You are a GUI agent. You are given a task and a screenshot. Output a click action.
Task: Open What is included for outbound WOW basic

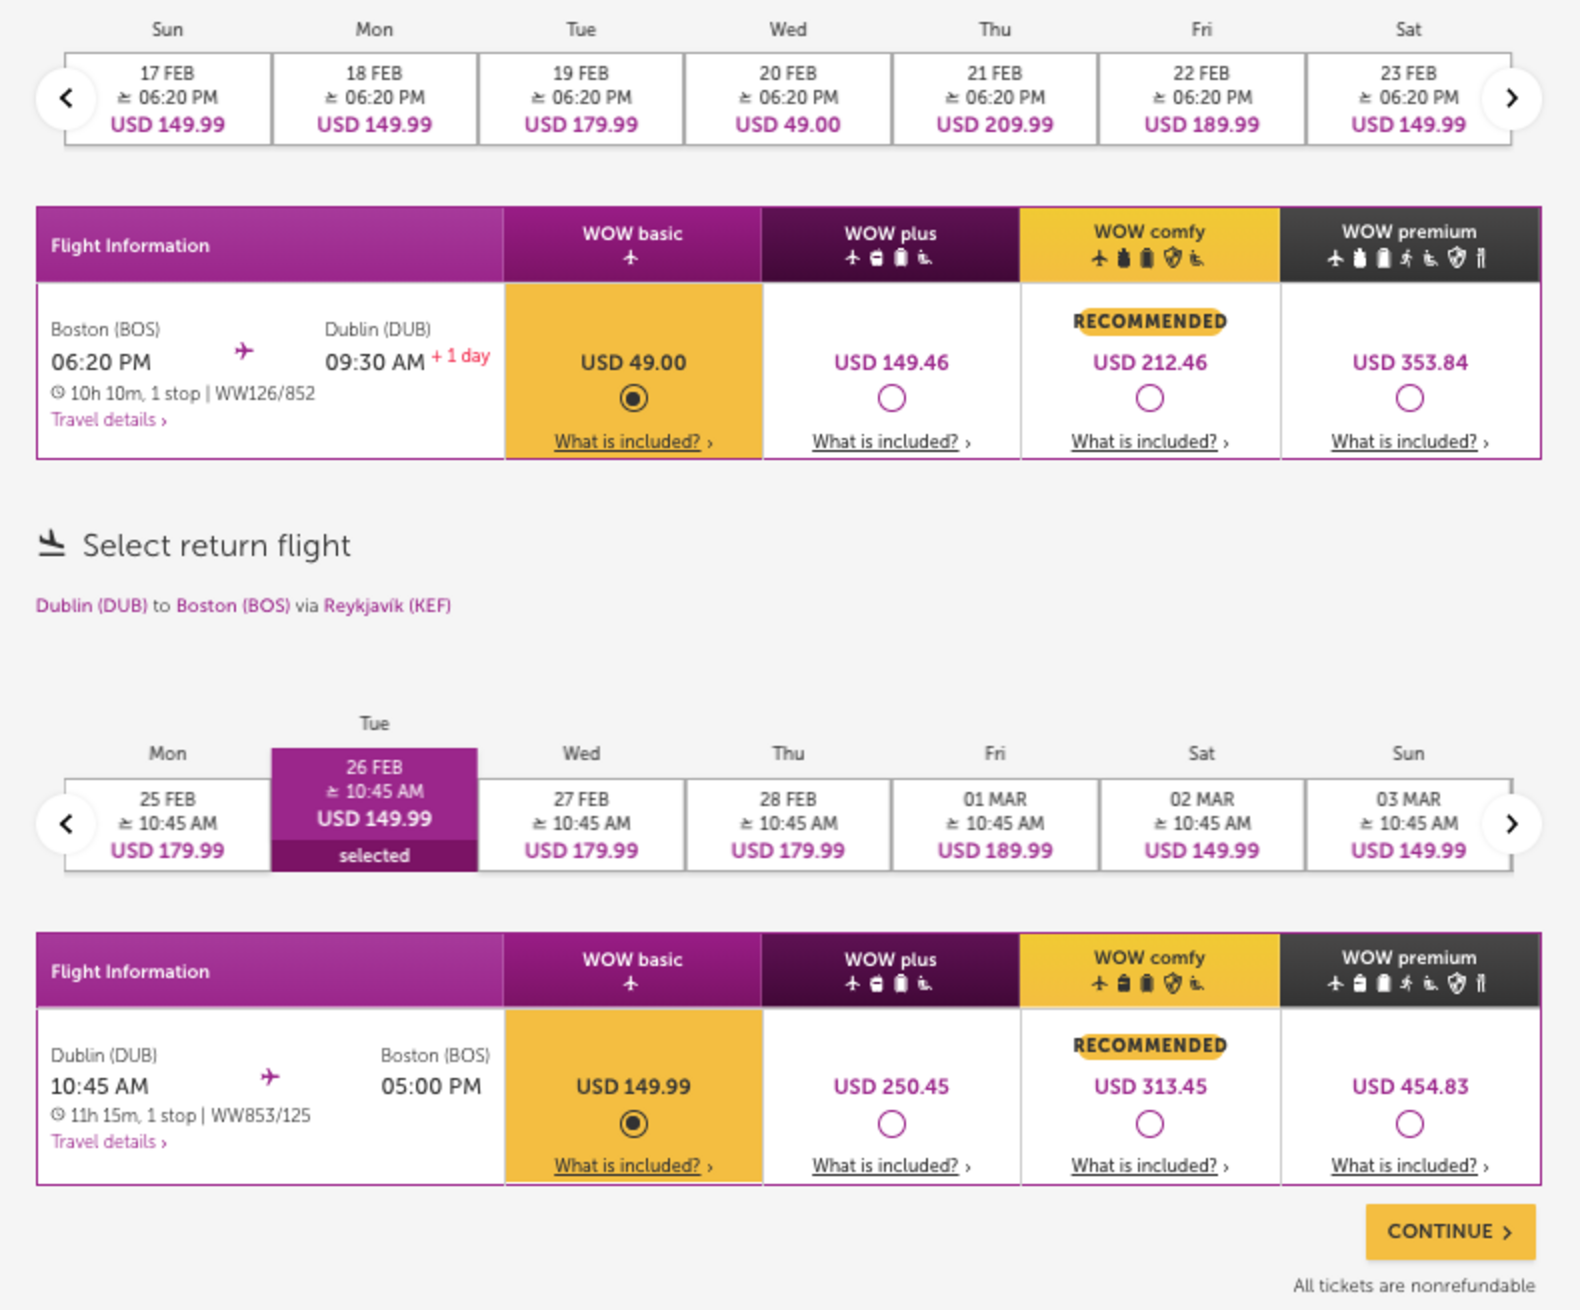pos(633,442)
